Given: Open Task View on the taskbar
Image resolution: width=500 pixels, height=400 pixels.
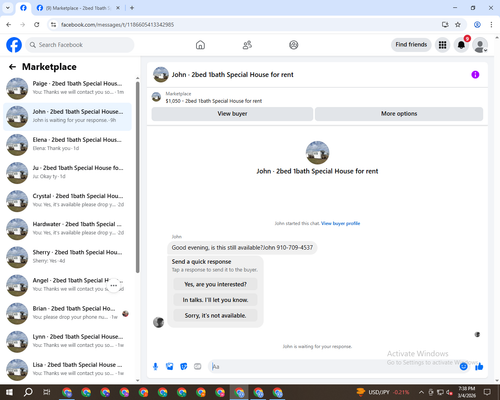Looking at the screenshot, I should click(x=47, y=392).
